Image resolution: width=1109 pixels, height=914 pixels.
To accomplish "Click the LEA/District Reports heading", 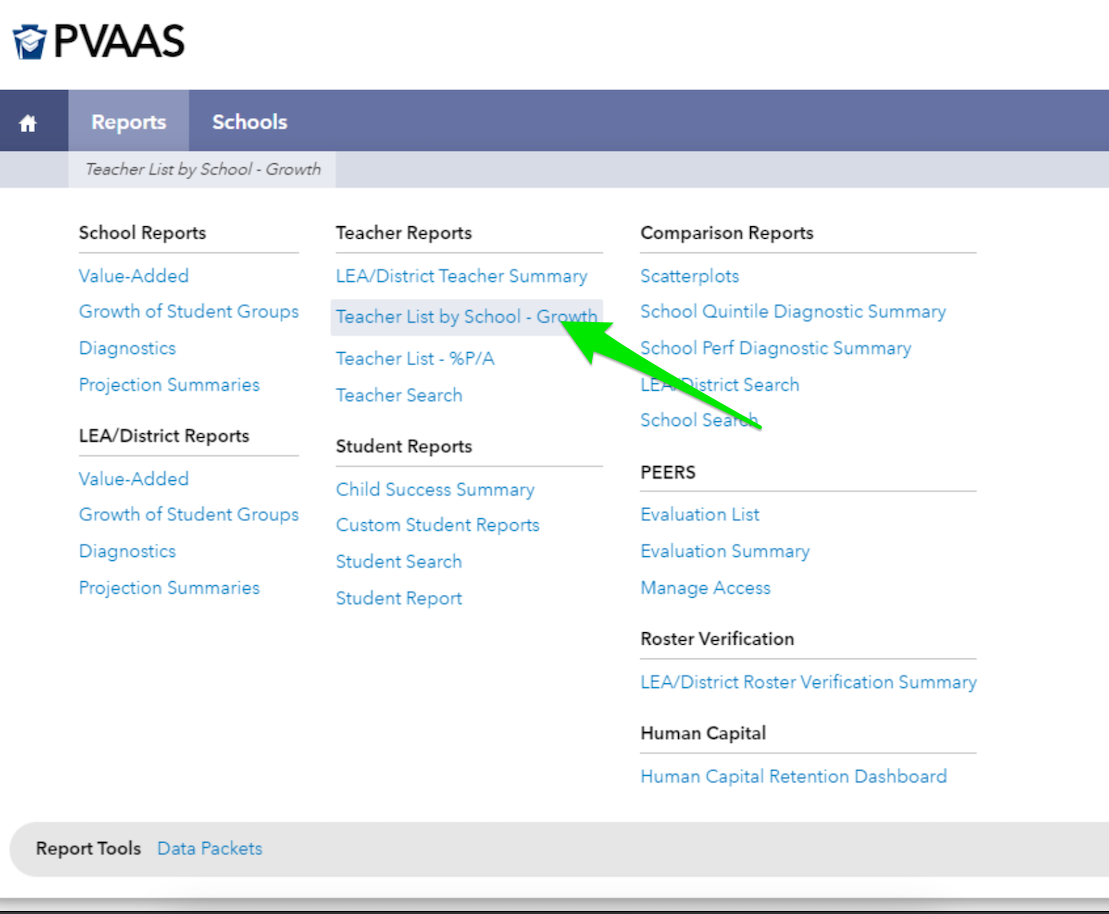I will click(x=164, y=436).
